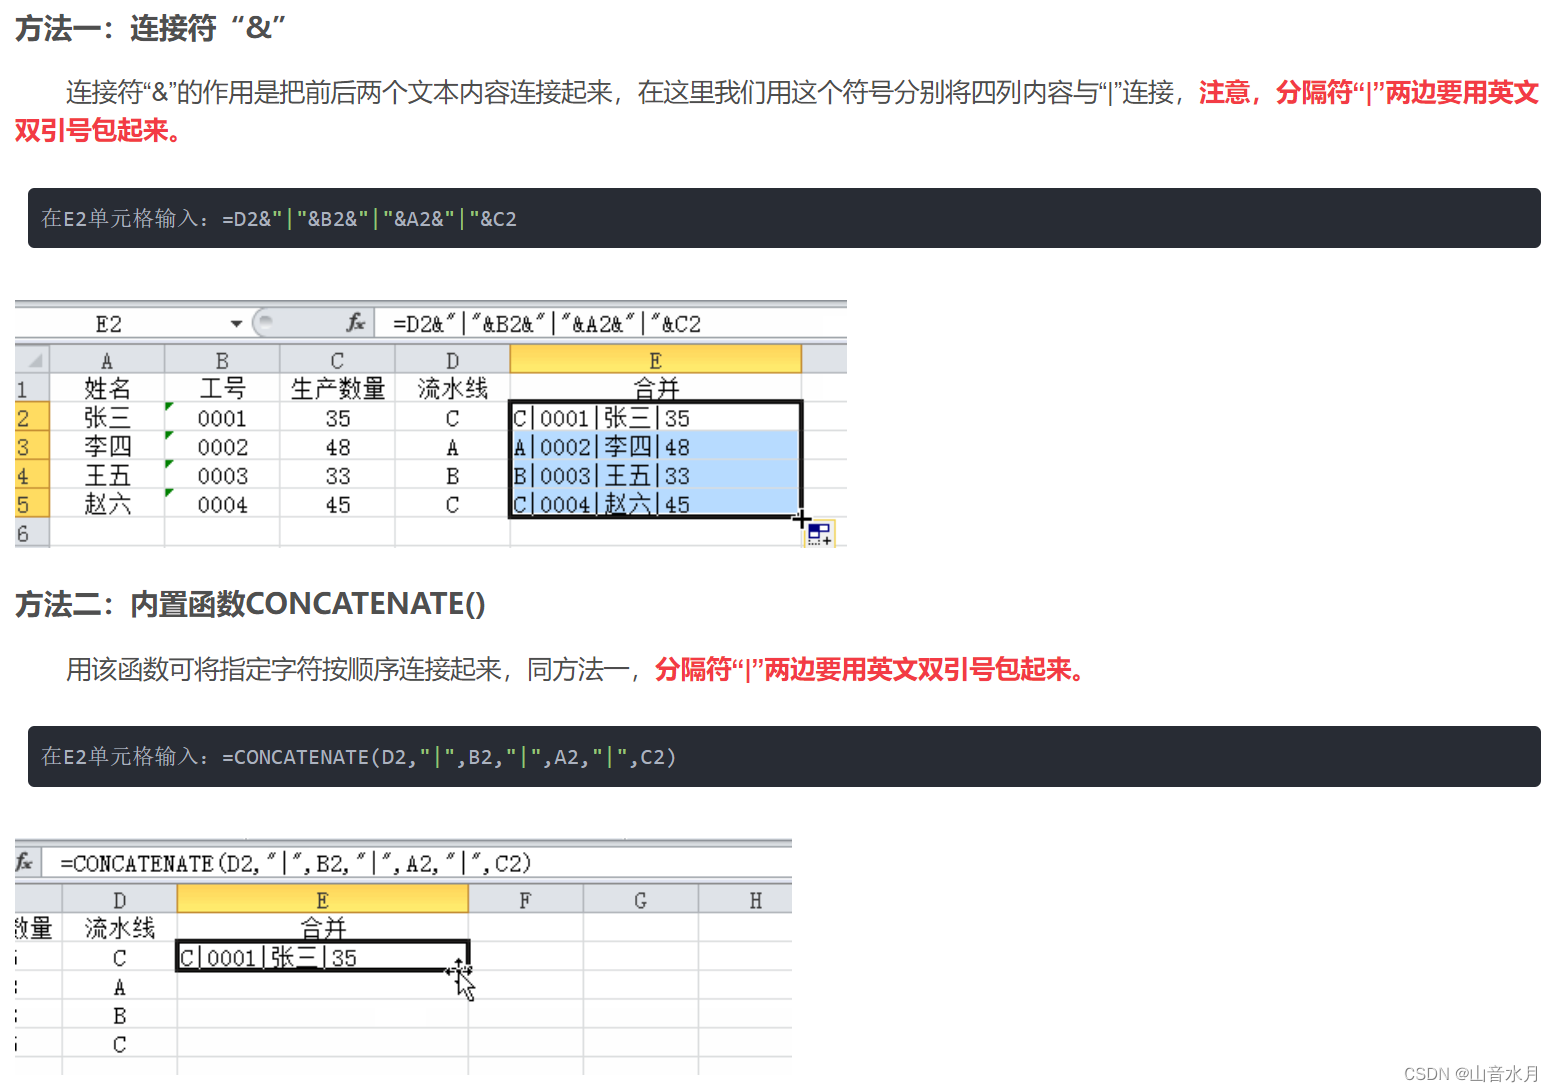The height and width of the screenshot is (1092, 1552).
Task: Select column G header in second spreadsheet
Action: click(640, 899)
